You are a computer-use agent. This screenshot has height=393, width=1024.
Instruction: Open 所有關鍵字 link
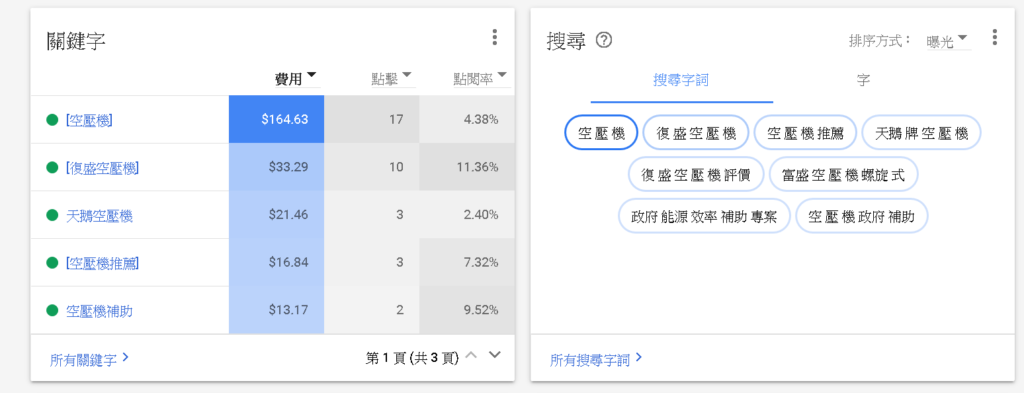coord(89,359)
